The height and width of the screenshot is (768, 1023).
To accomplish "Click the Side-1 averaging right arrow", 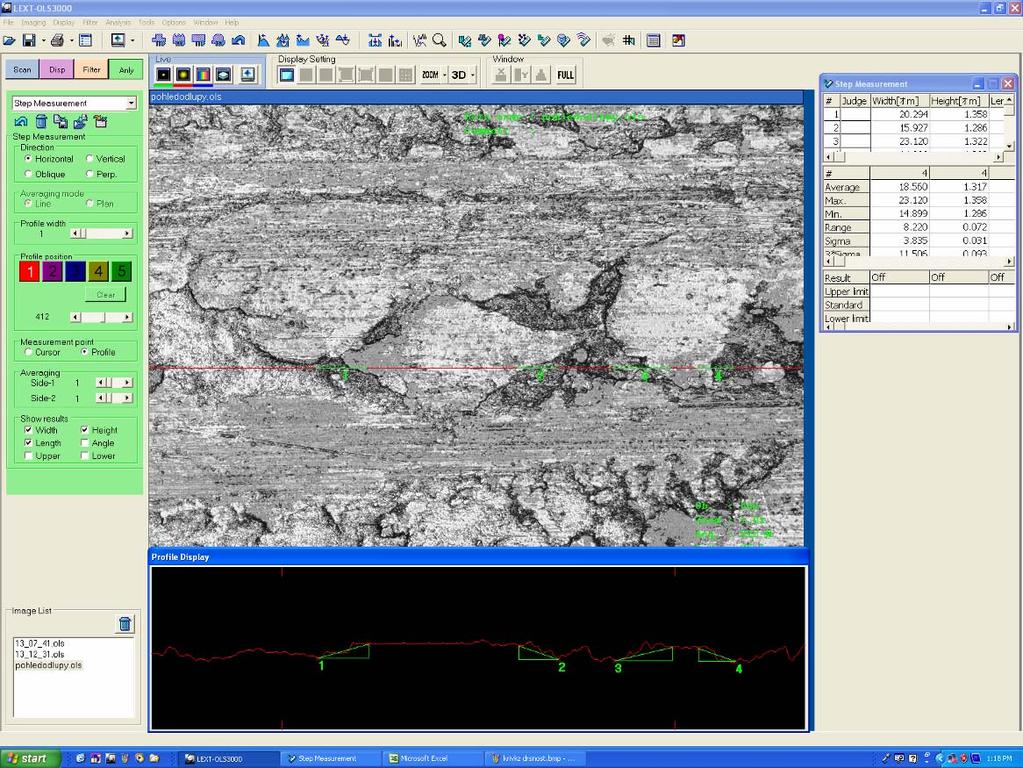I will [x=127, y=383].
